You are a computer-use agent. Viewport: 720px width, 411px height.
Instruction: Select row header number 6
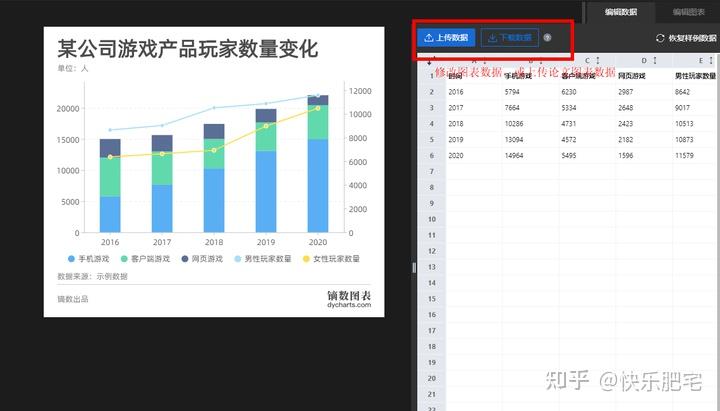pos(432,156)
